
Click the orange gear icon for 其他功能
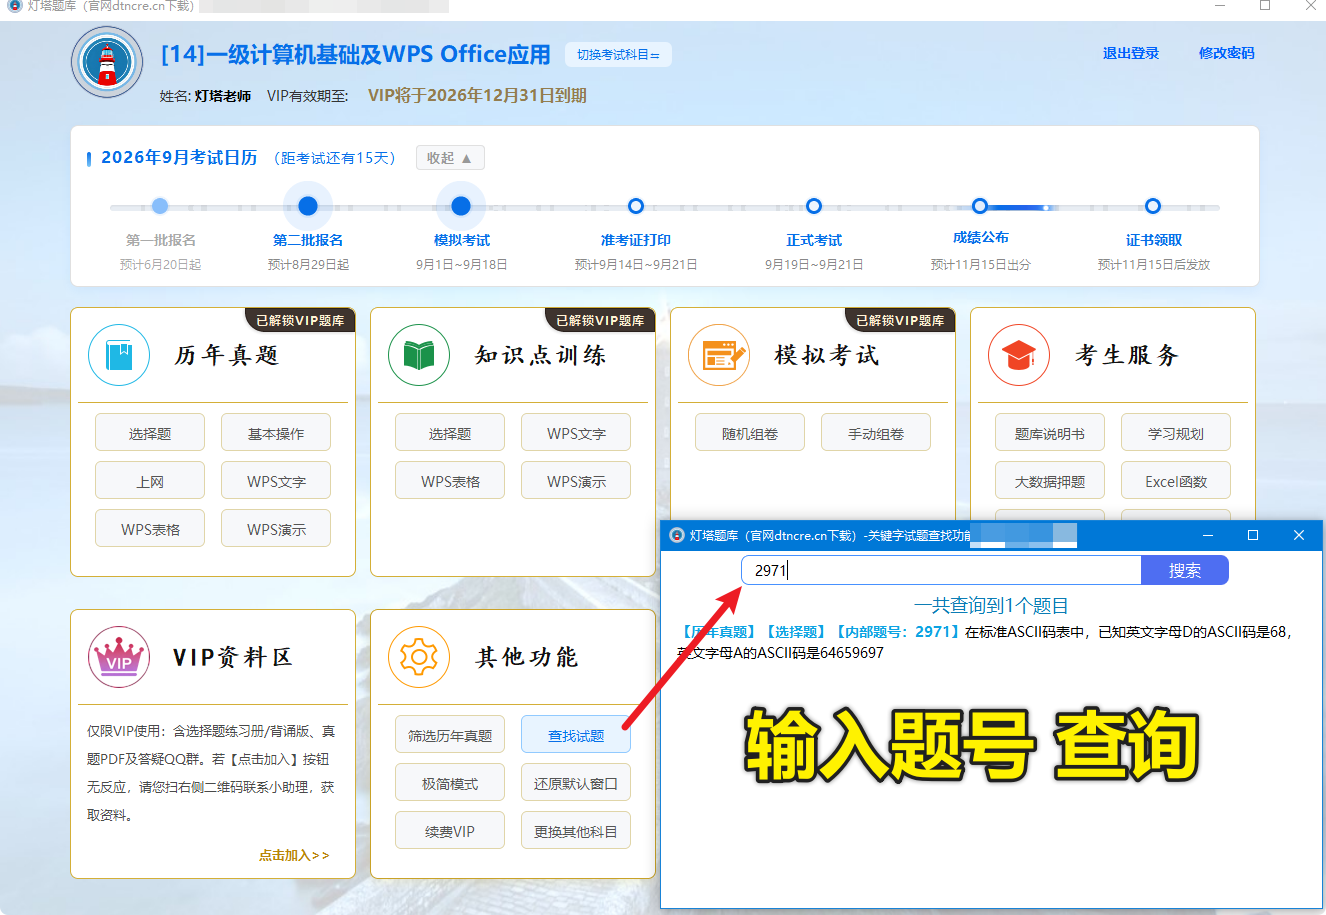419,657
